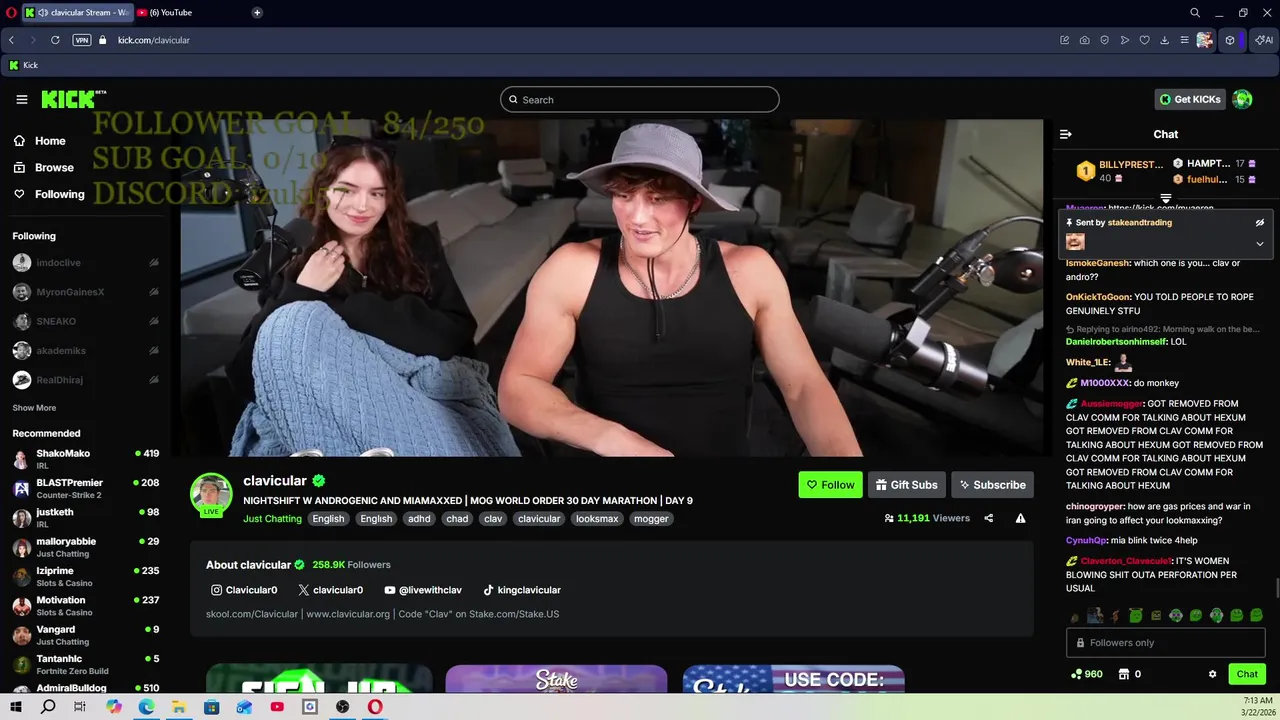Viewport: 1280px width, 720px height.
Task: Check the 960 KICKs balance
Action: tap(1086, 674)
